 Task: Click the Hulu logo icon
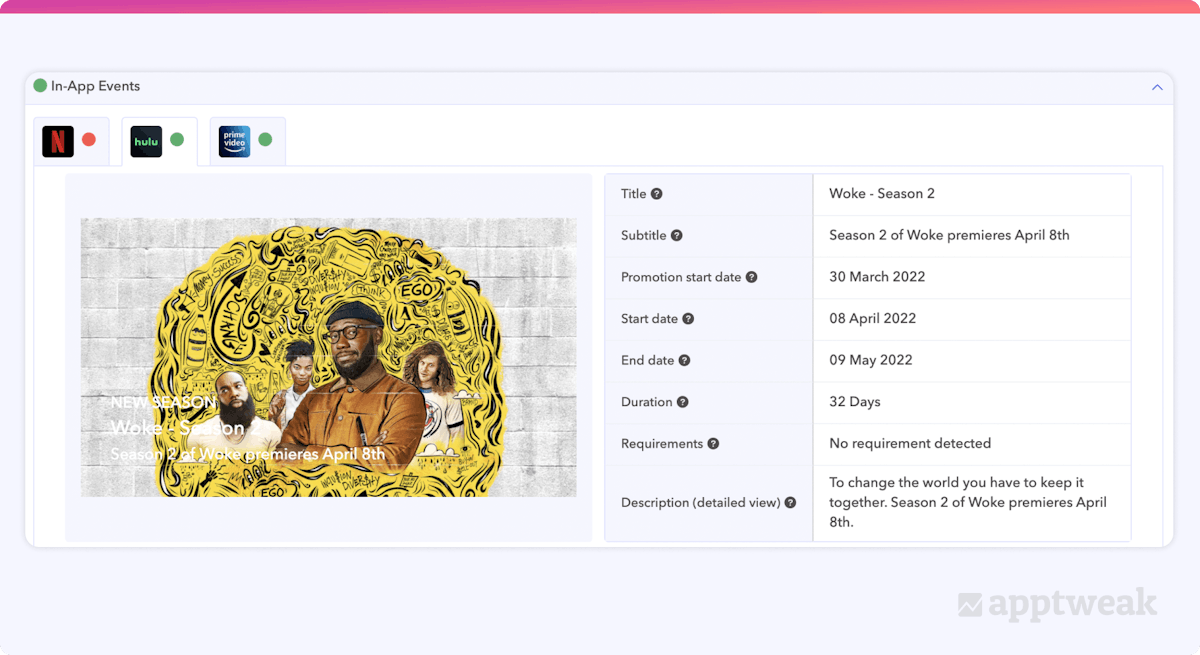(x=146, y=141)
